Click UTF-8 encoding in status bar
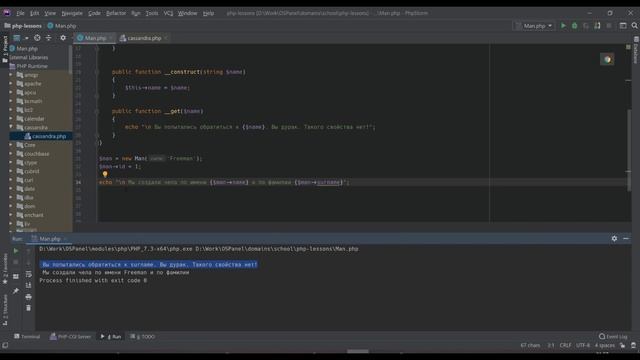Image resolution: width=640 pixels, height=360 pixels. 583,345
